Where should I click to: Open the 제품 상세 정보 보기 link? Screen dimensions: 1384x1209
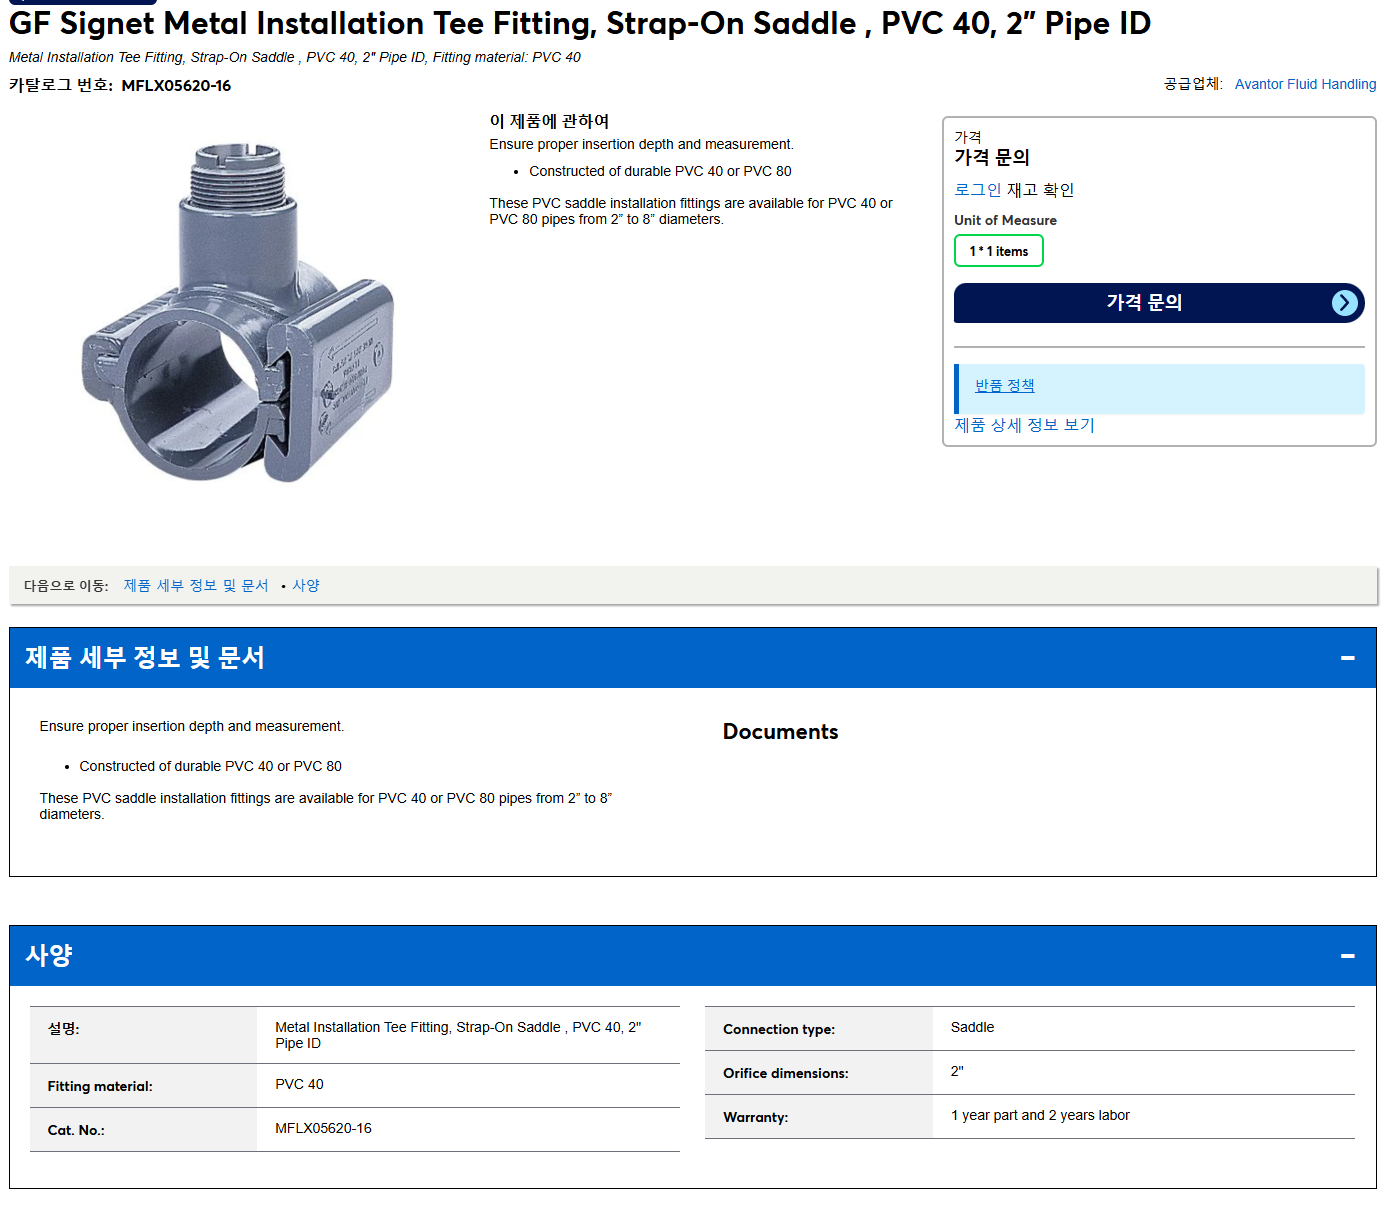pyautogui.click(x=1024, y=425)
